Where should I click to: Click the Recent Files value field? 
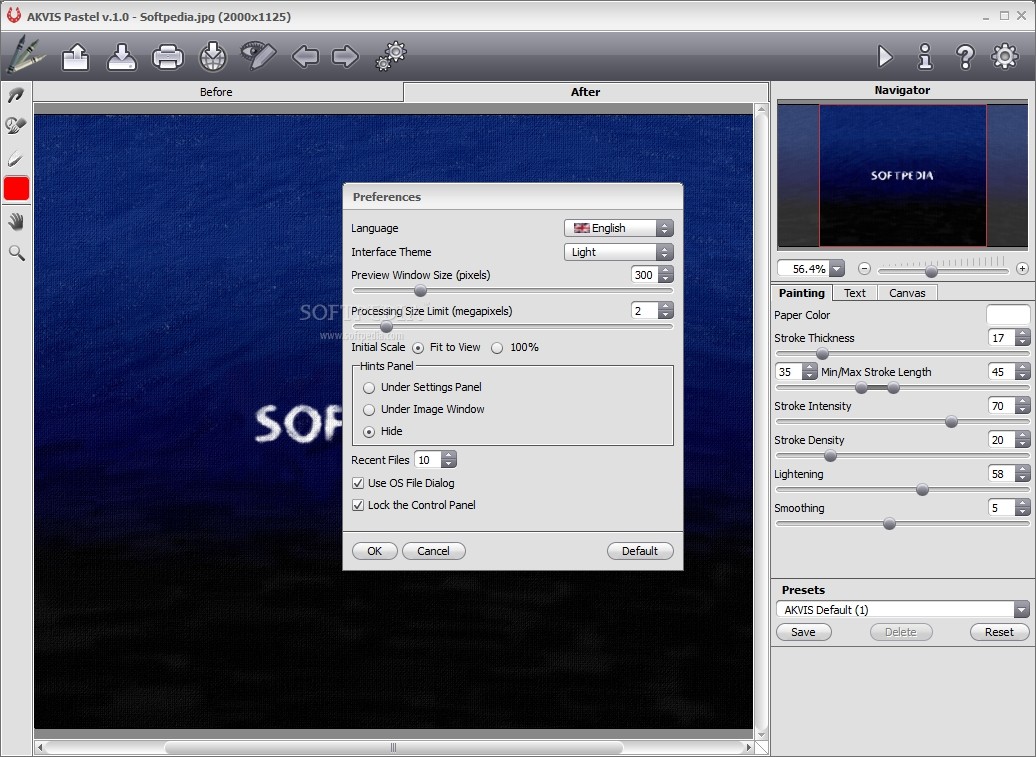pos(427,460)
